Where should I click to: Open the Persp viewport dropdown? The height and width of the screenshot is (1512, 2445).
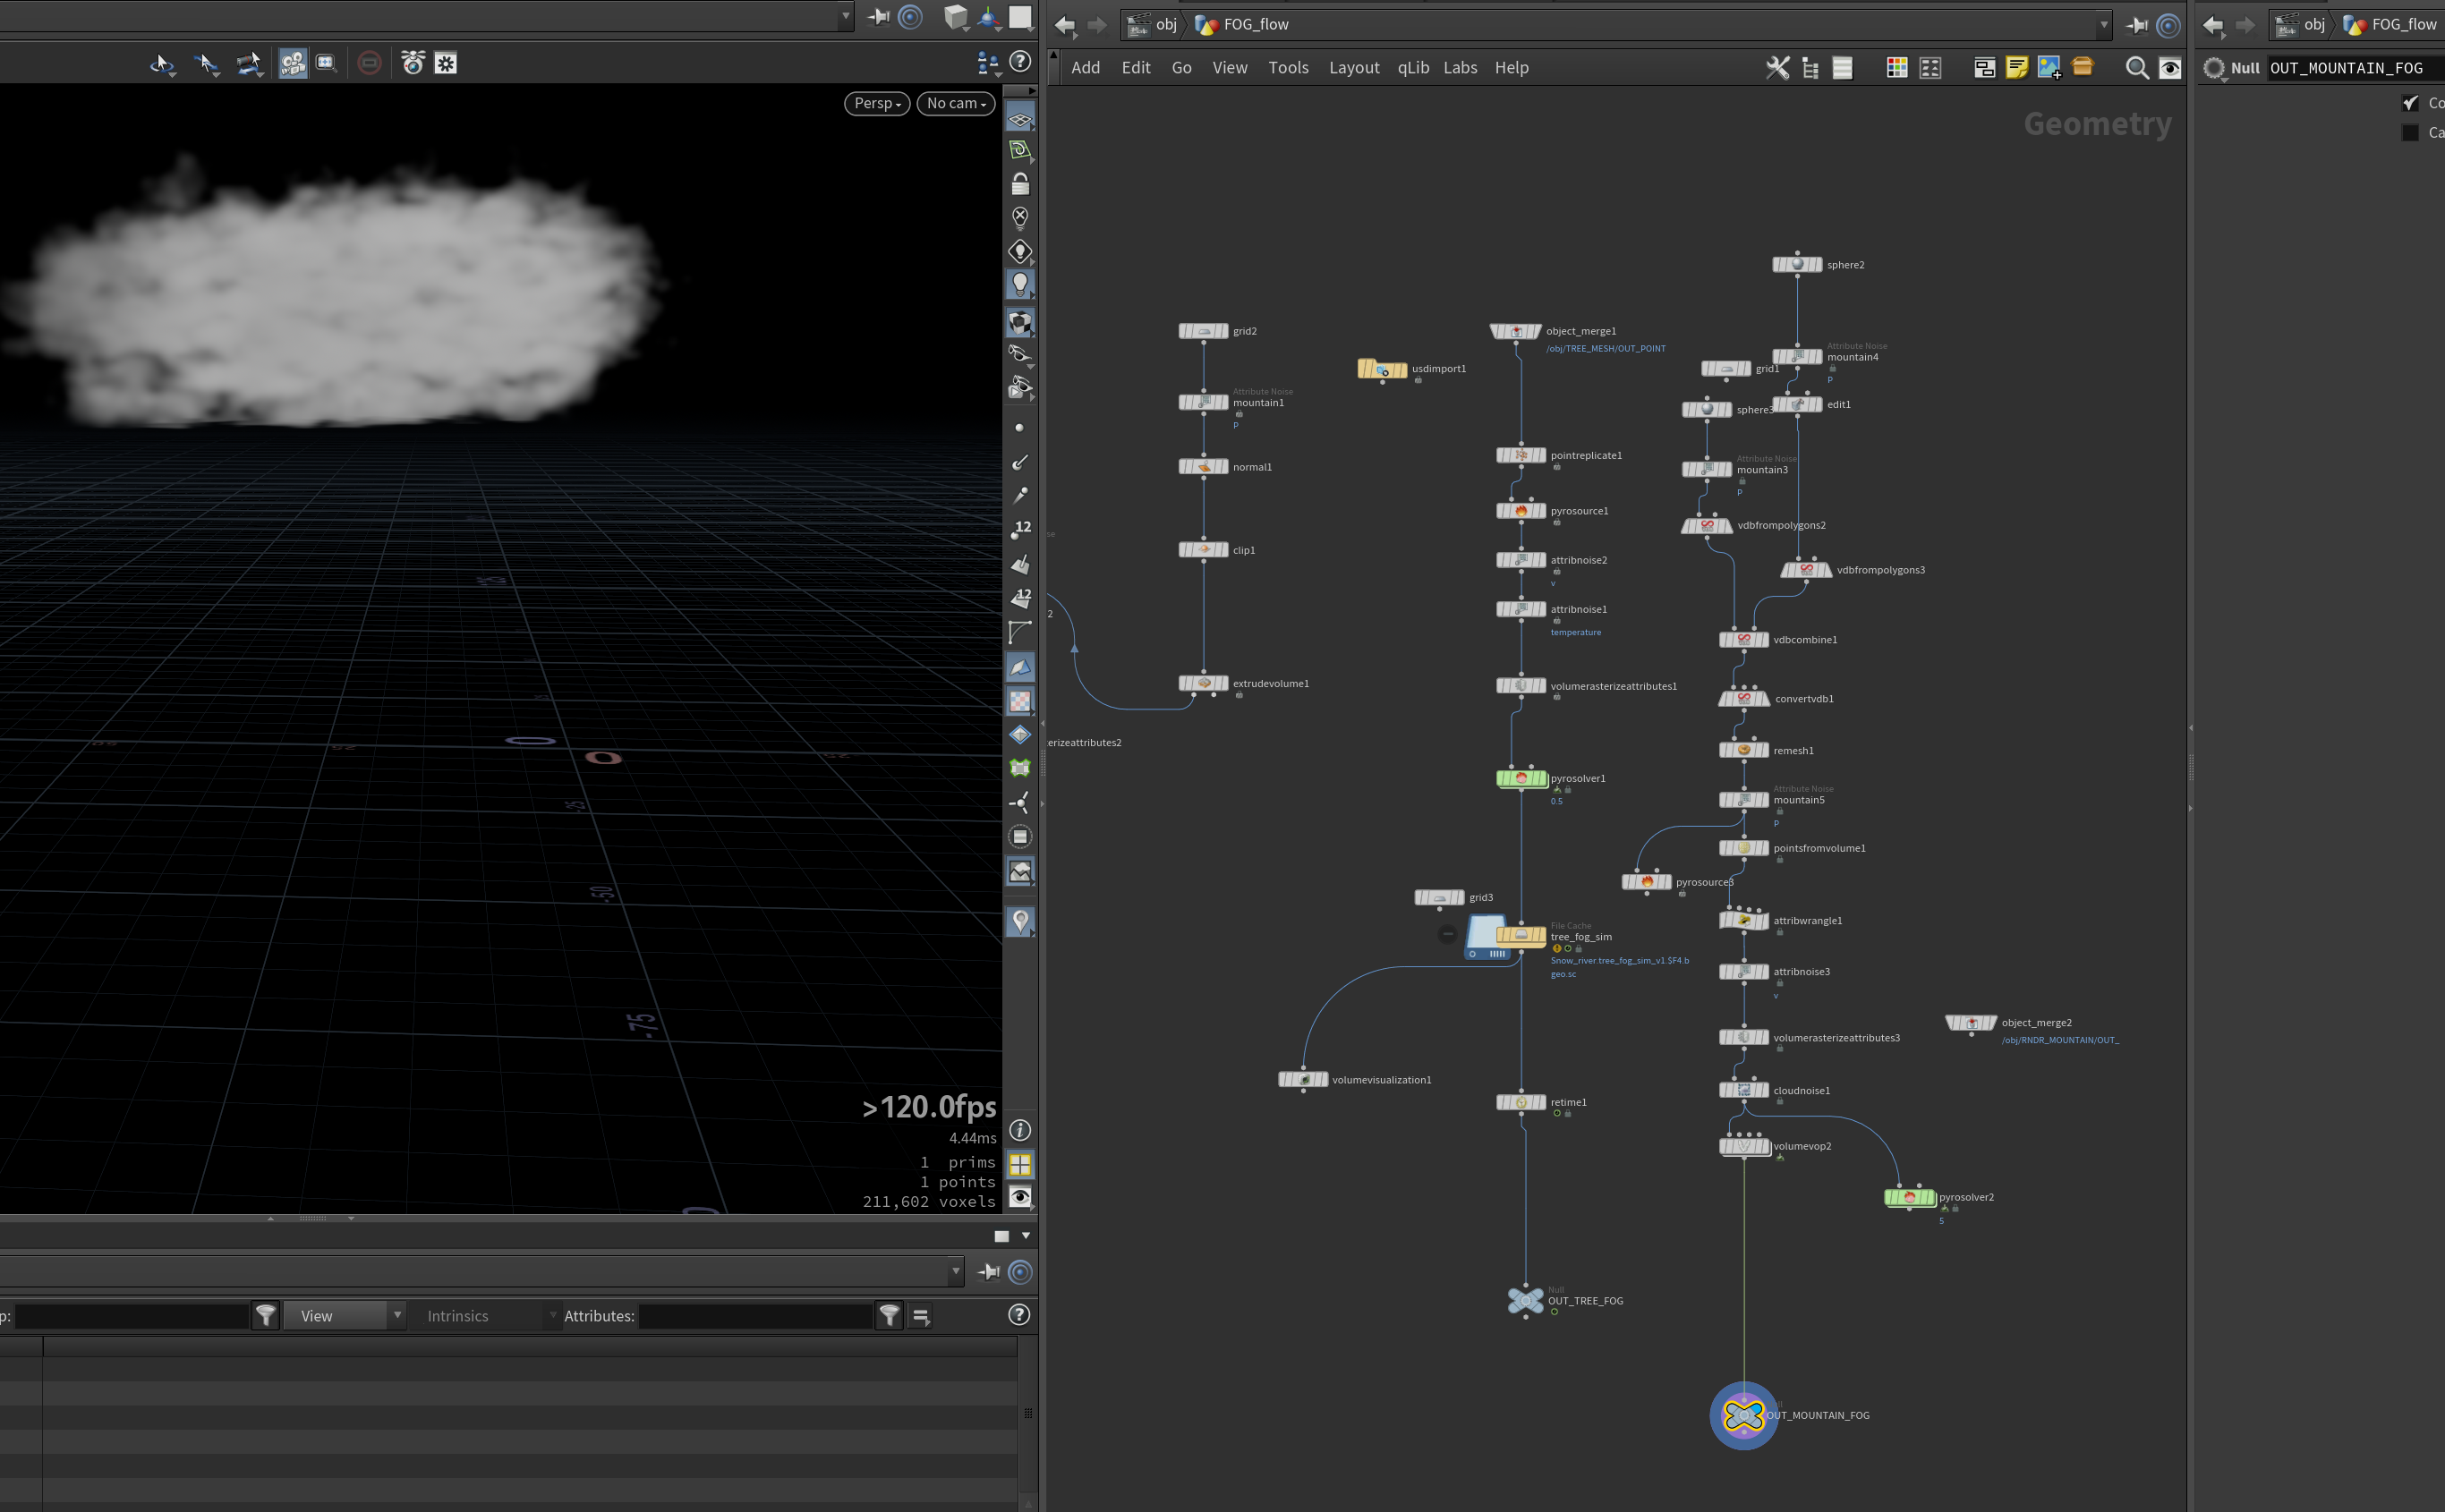pyautogui.click(x=877, y=103)
